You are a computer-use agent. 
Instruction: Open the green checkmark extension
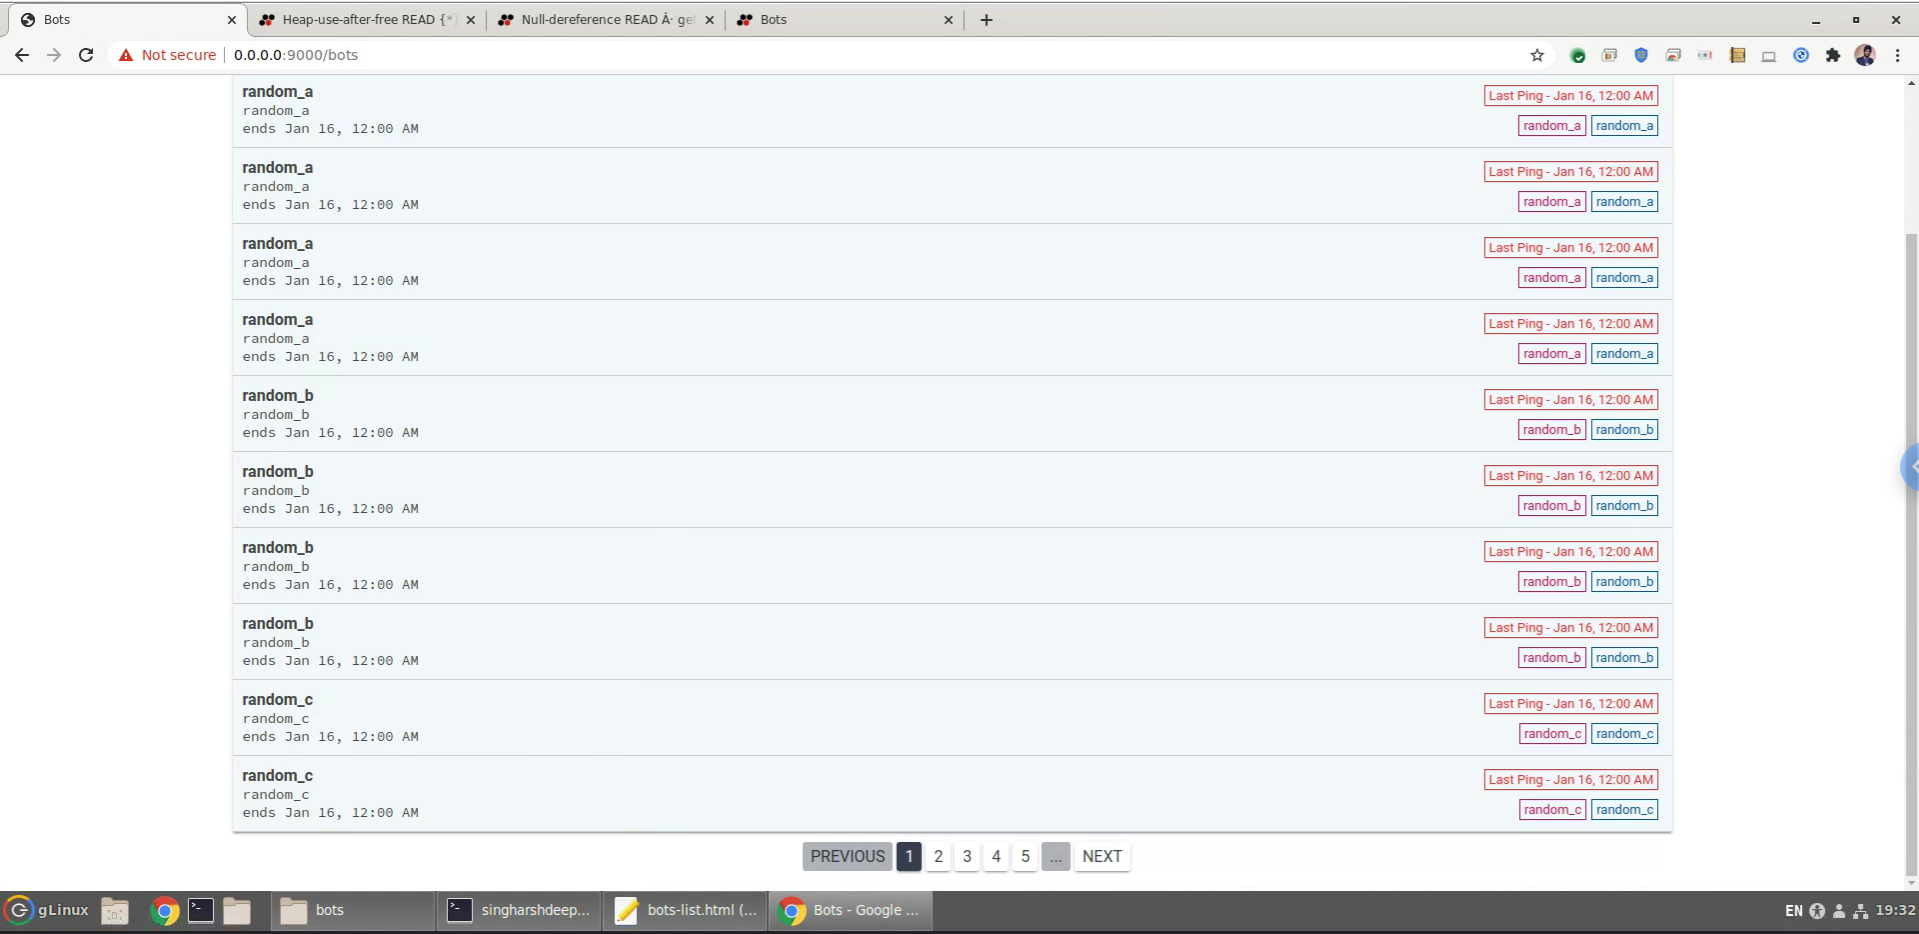click(x=1578, y=55)
